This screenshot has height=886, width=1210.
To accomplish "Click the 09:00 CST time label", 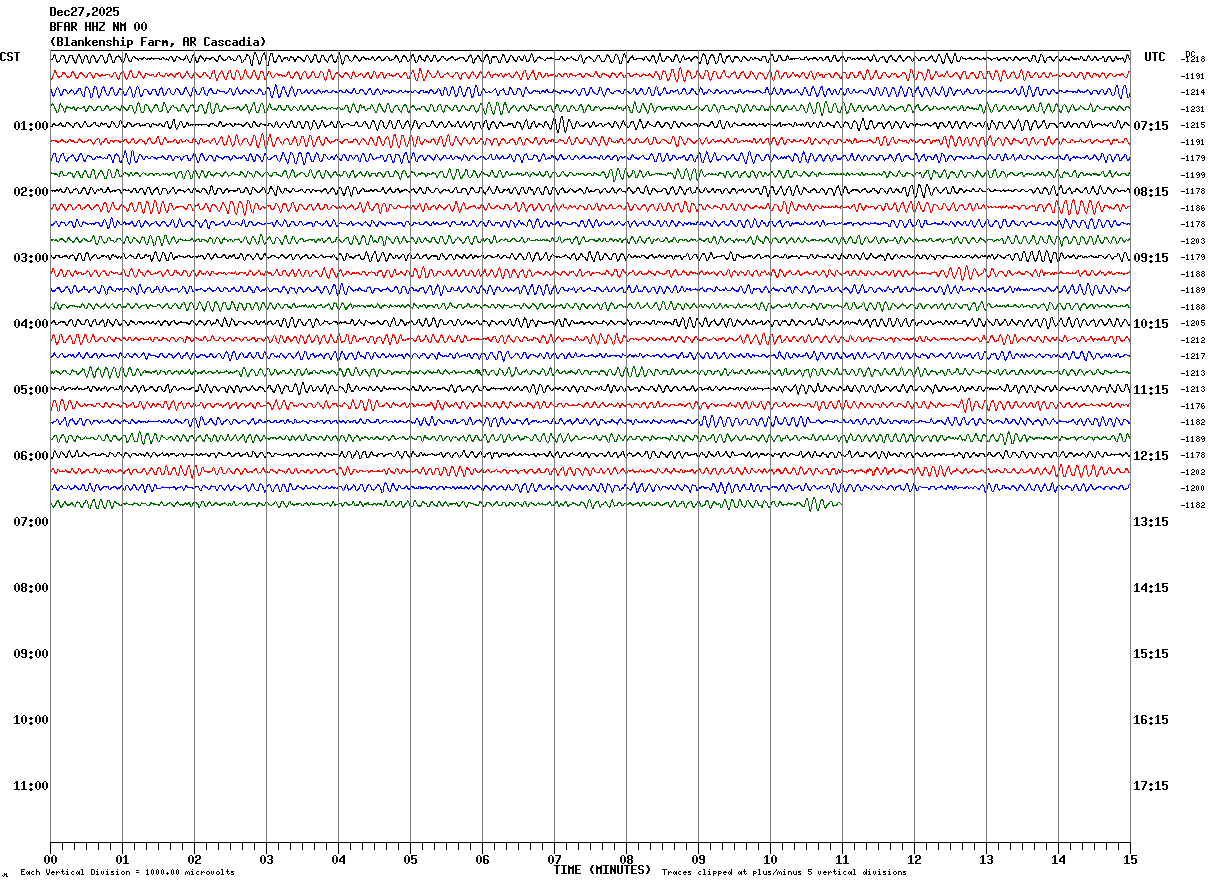I will 31,654.
